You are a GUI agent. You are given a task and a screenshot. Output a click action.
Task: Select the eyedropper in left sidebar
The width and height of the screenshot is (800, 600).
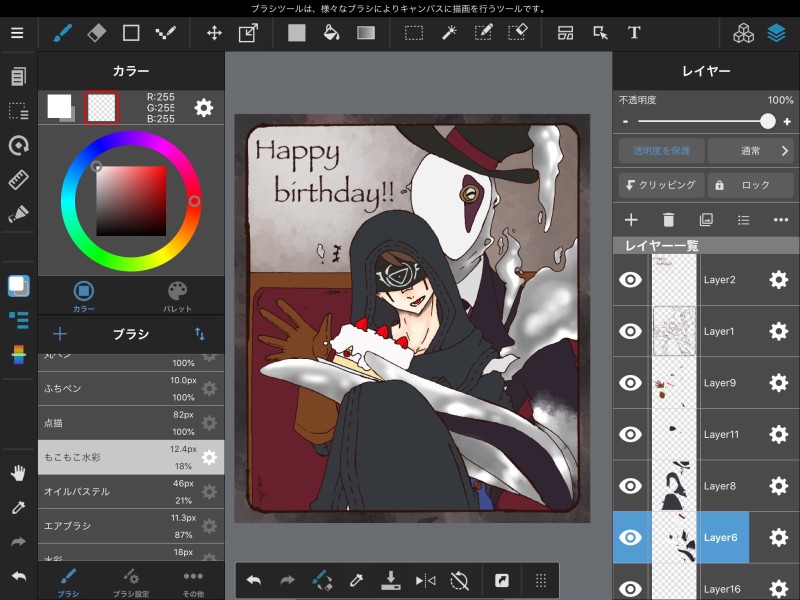(18, 508)
